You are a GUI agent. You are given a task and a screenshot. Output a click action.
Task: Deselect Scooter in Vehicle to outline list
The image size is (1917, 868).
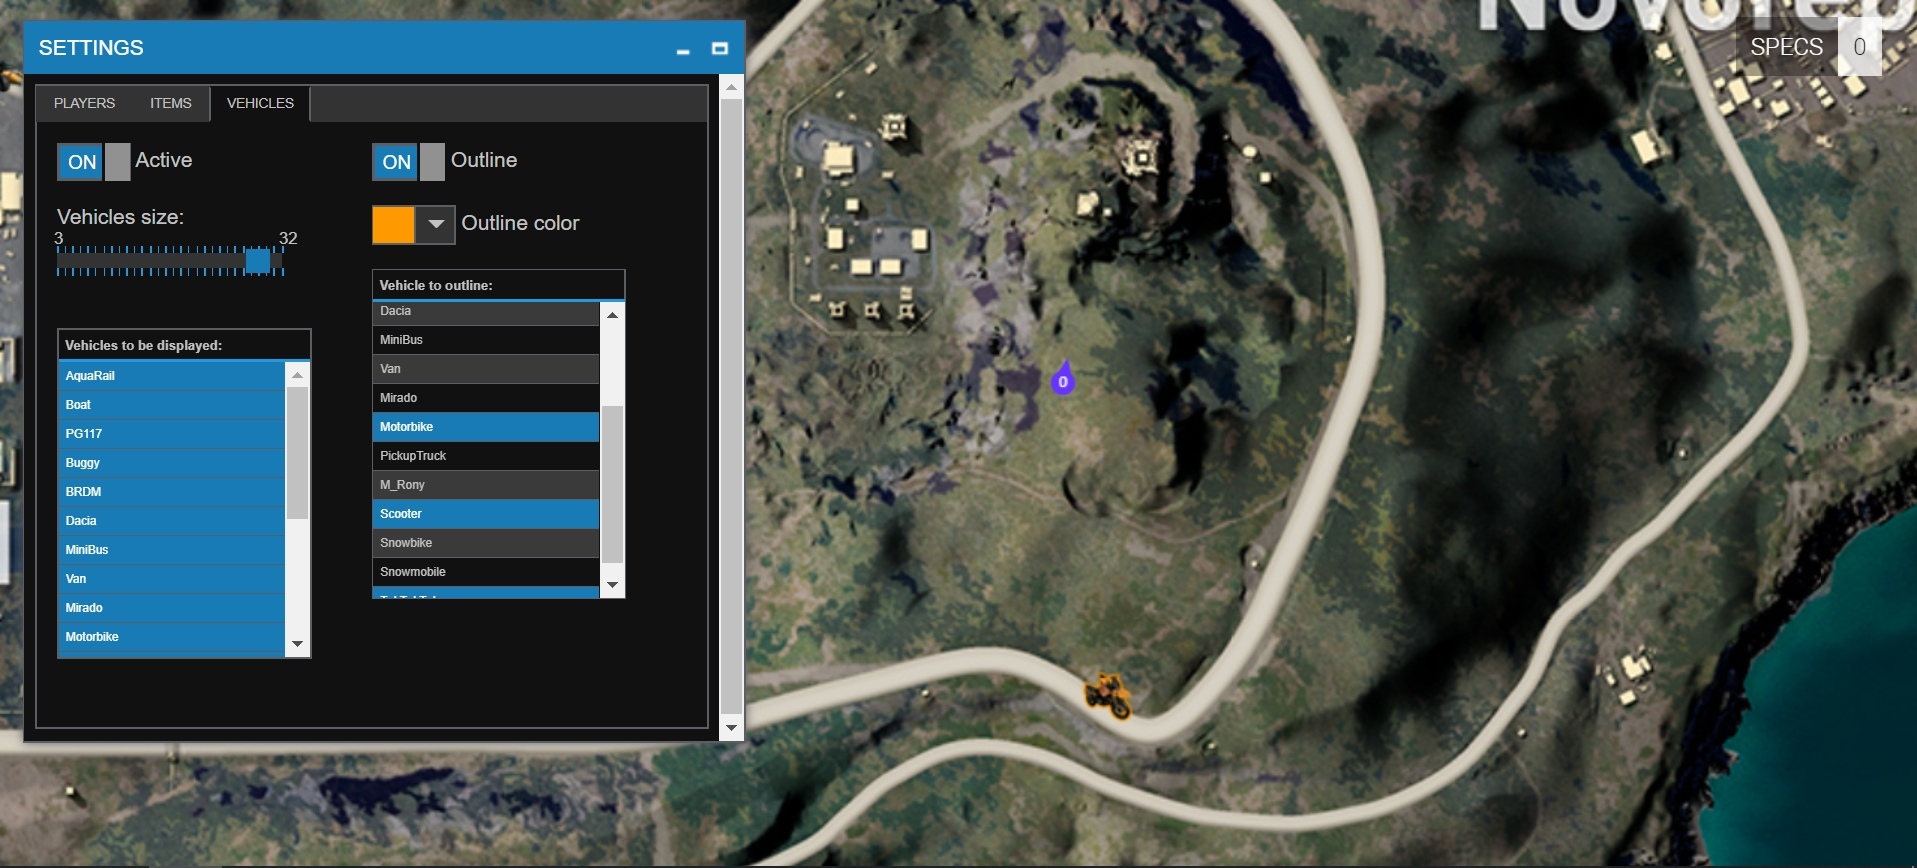pos(486,514)
